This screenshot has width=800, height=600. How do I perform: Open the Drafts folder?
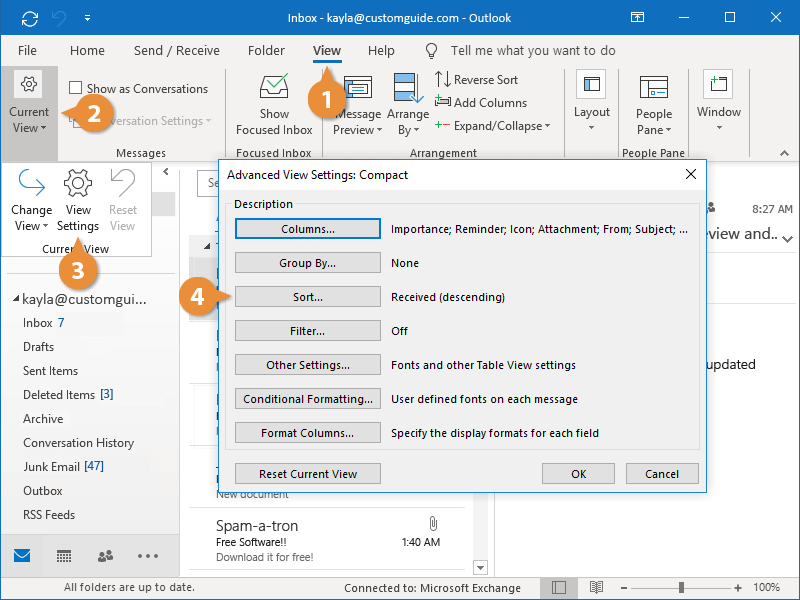[38, 347]
